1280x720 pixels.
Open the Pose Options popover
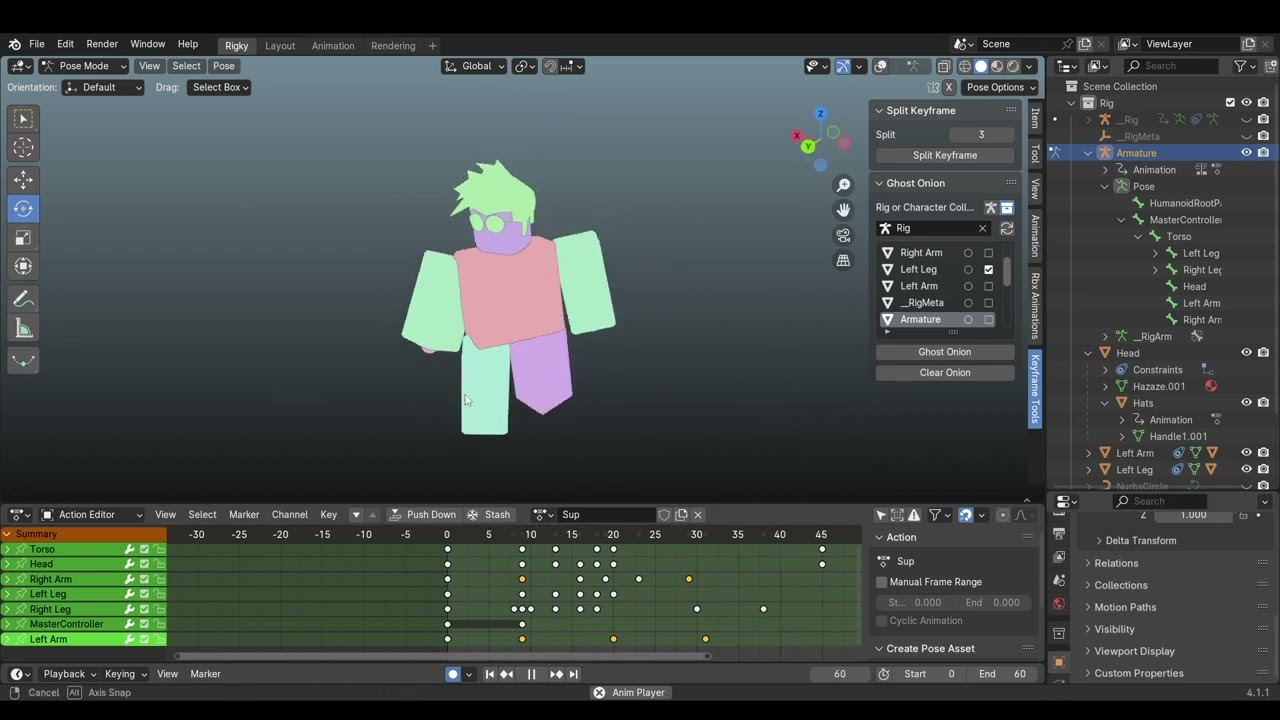(1000, 88)
